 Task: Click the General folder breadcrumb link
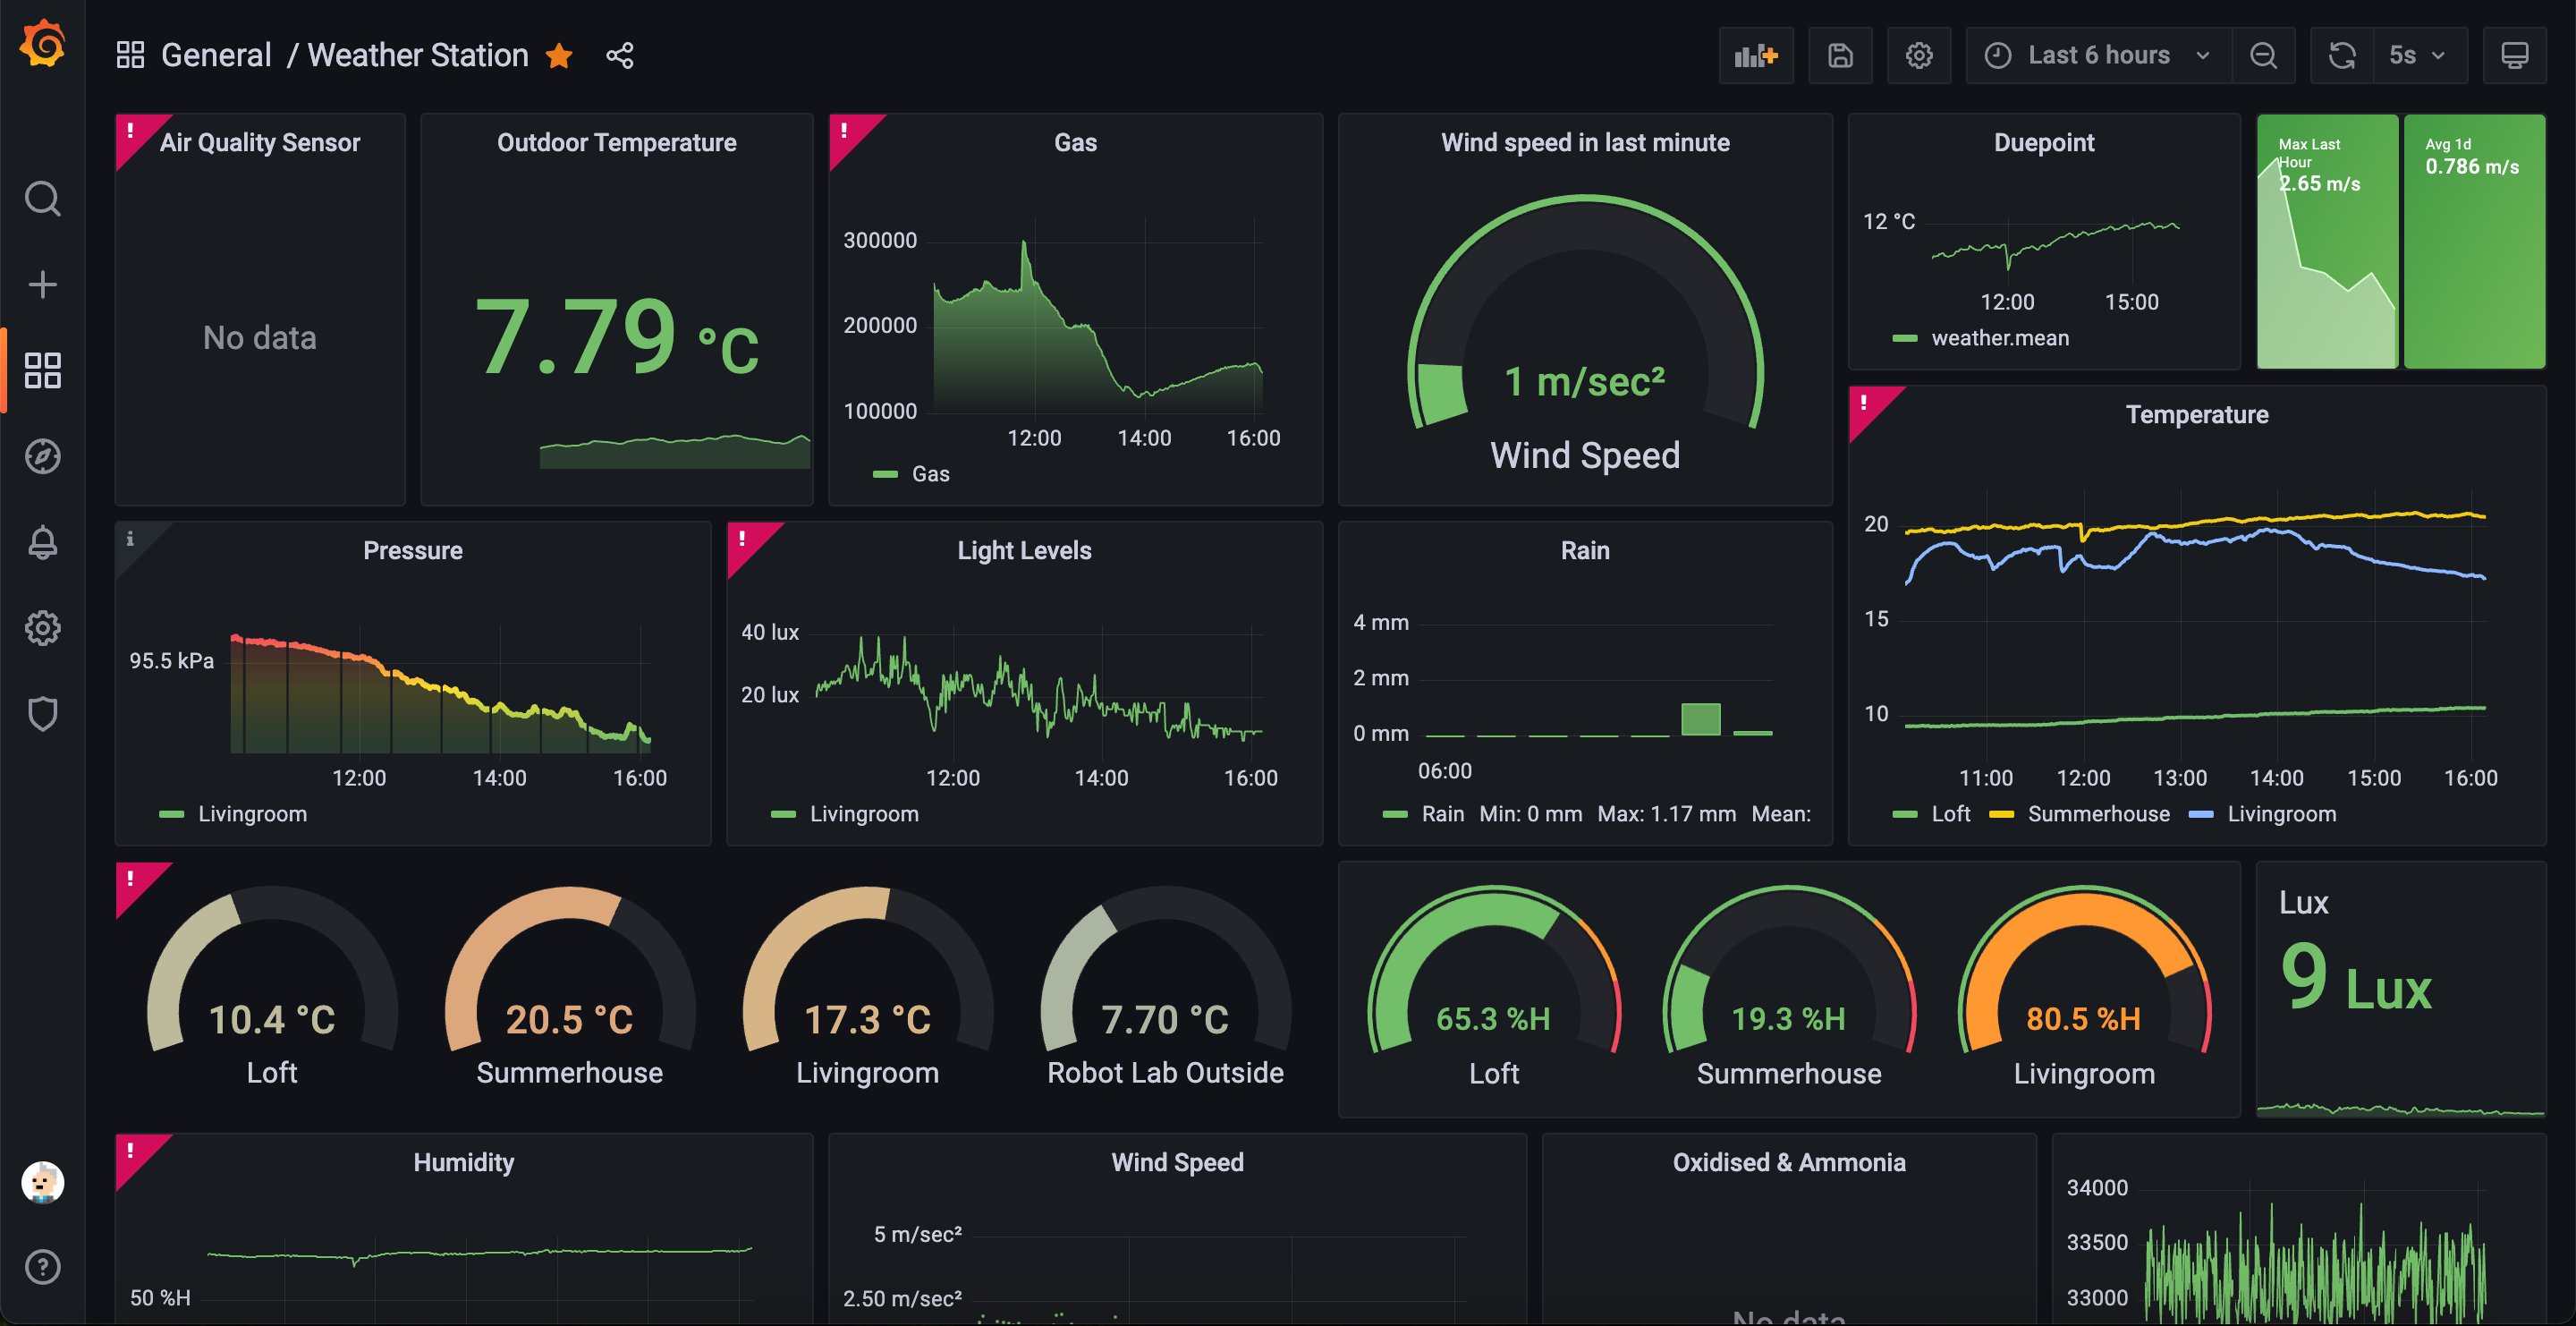[x=216, y=56]
